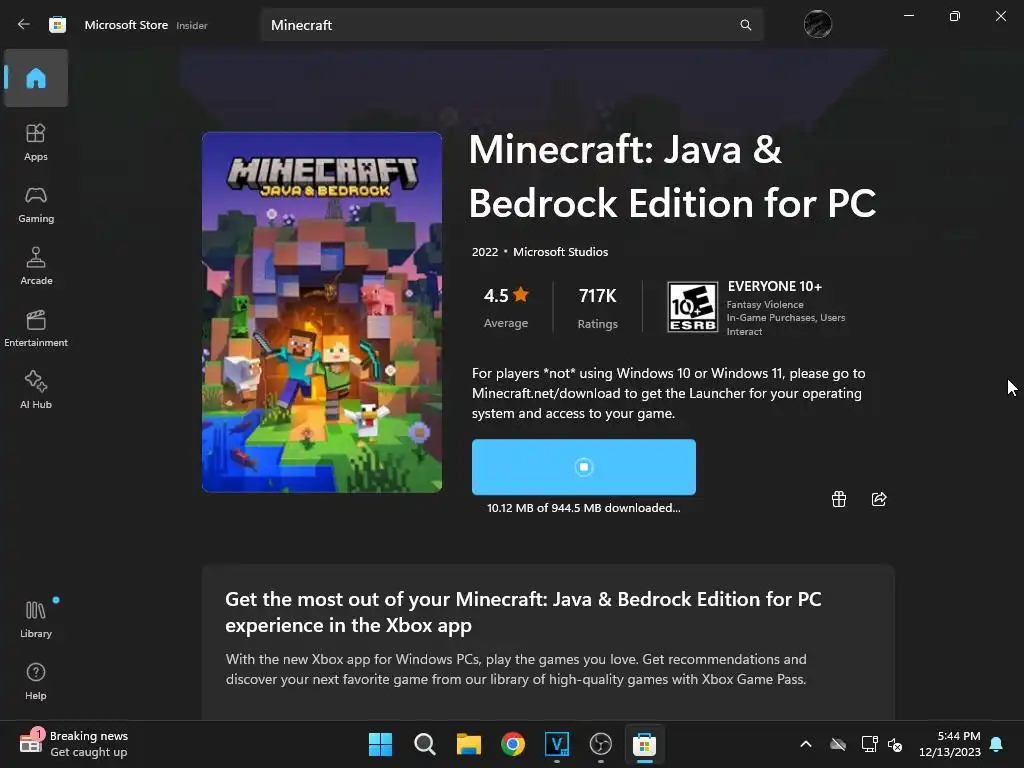Image resolution: width=1024 pixels, height=768 pixels.
Task: Open the AI Hub section
Action: point(36,391)
